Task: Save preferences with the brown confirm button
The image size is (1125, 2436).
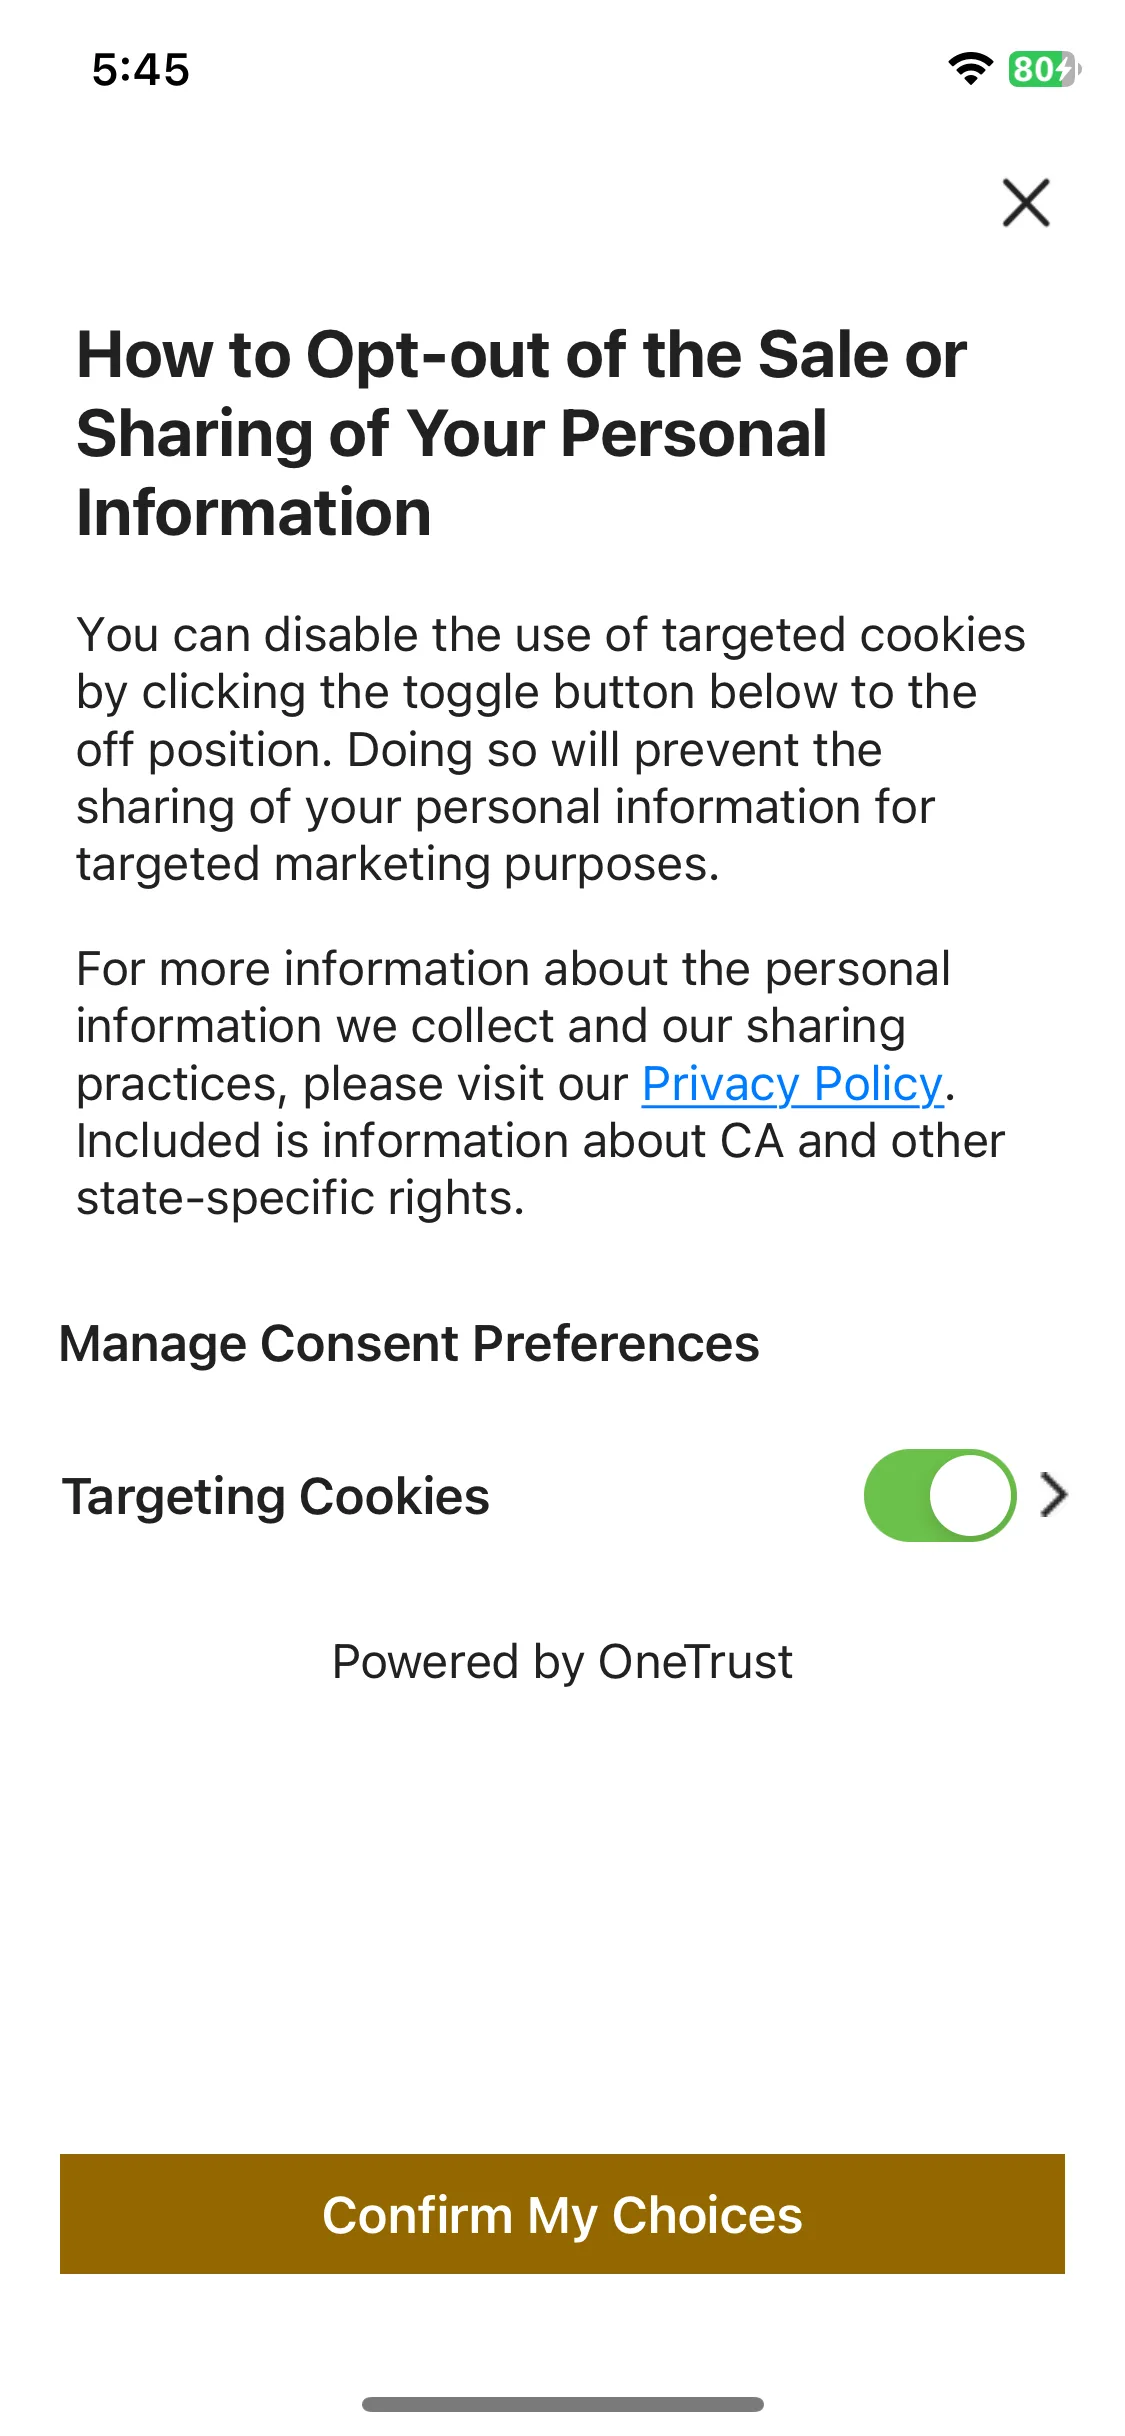Action: [x=562, y=2214]
